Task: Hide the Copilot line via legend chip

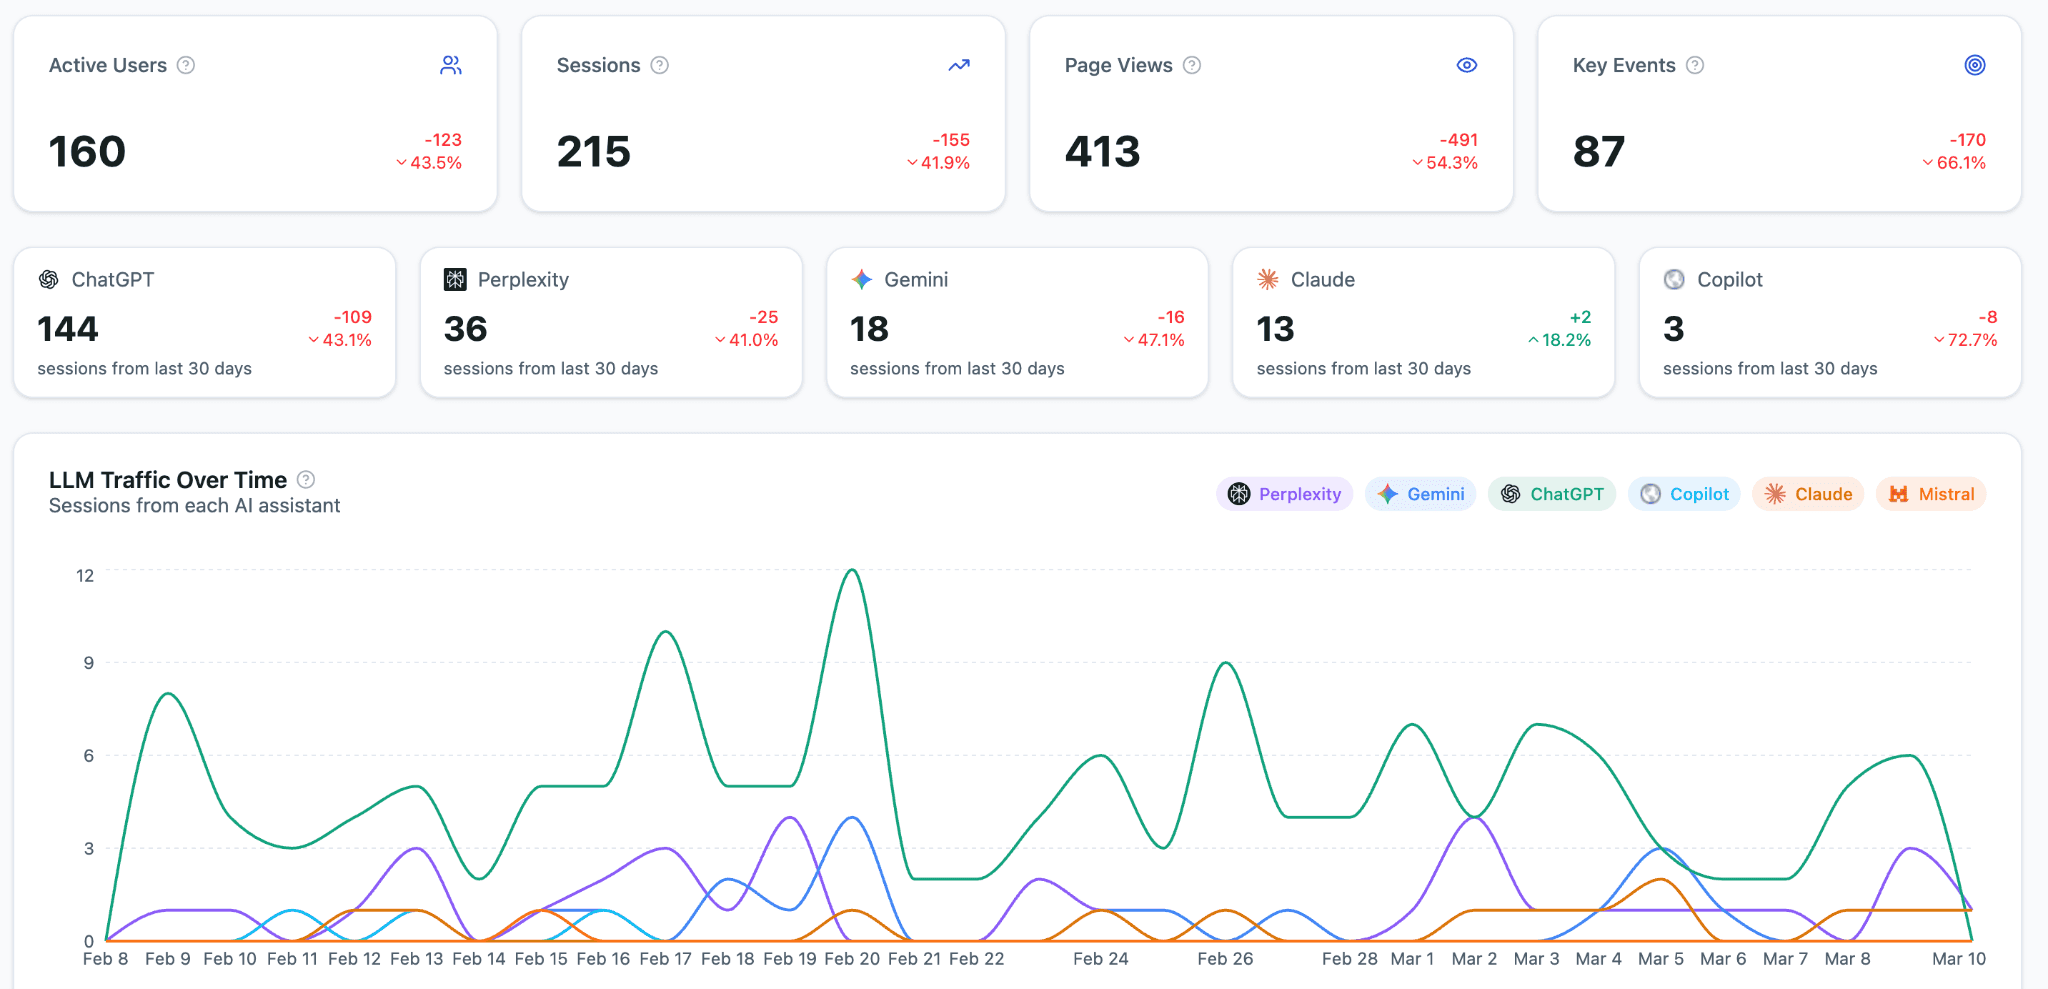Action: coord(1685,494)
